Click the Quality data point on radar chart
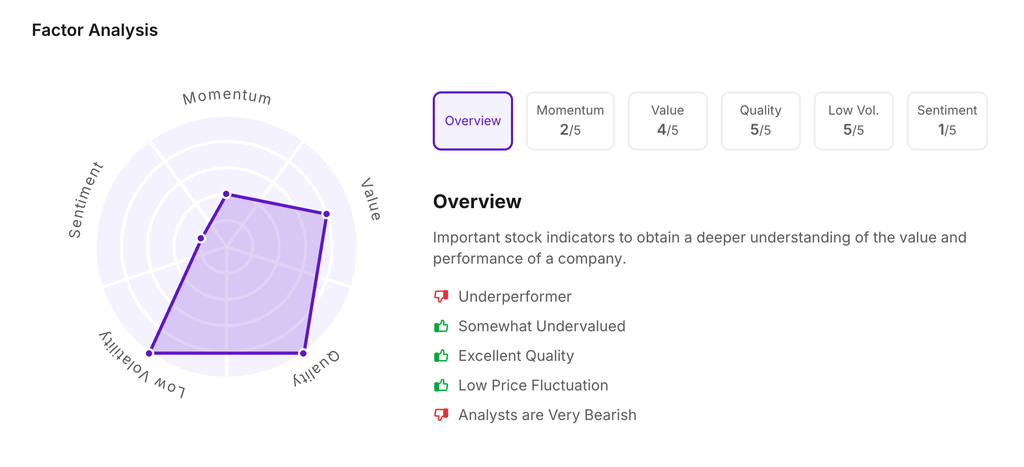This screenshot has width=1024, height=467. (303, 353)
